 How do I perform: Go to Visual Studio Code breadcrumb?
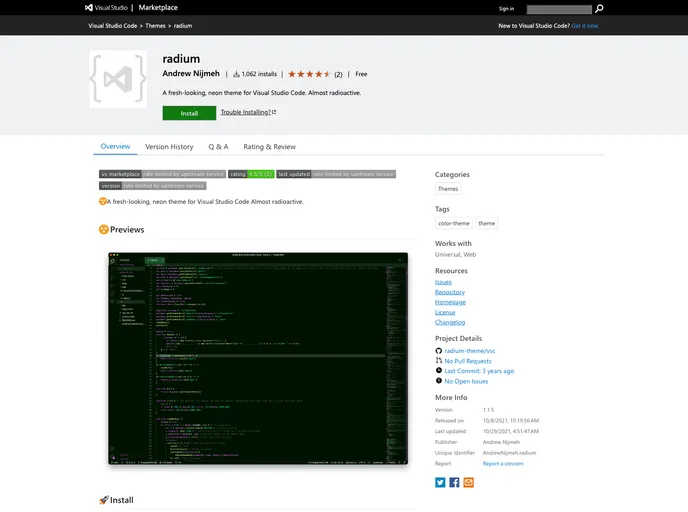(113, 25)
